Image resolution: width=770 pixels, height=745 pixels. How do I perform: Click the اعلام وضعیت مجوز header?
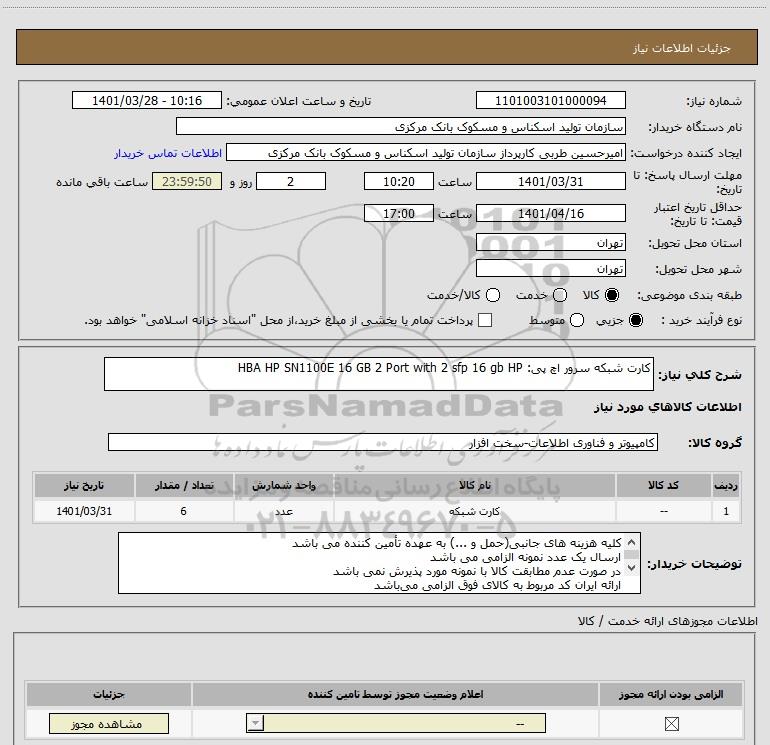395,694
